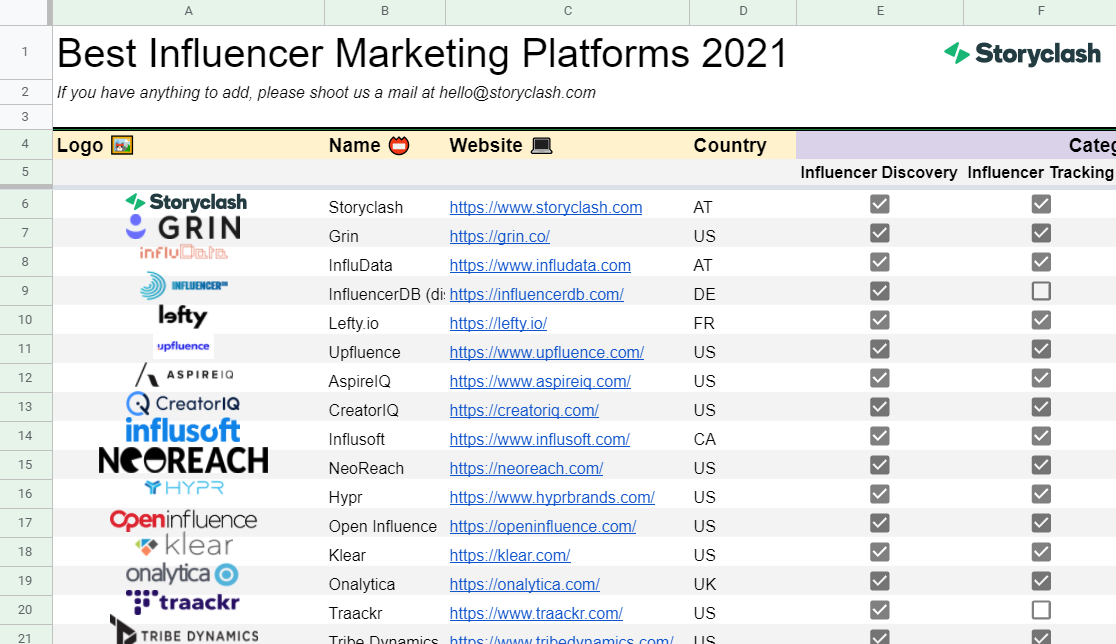The width and height of the screenshot is (1116, 644).
Task: Select the title 'Best Influencer Marketing Platforms 2021'
Action: click(422, 53)
